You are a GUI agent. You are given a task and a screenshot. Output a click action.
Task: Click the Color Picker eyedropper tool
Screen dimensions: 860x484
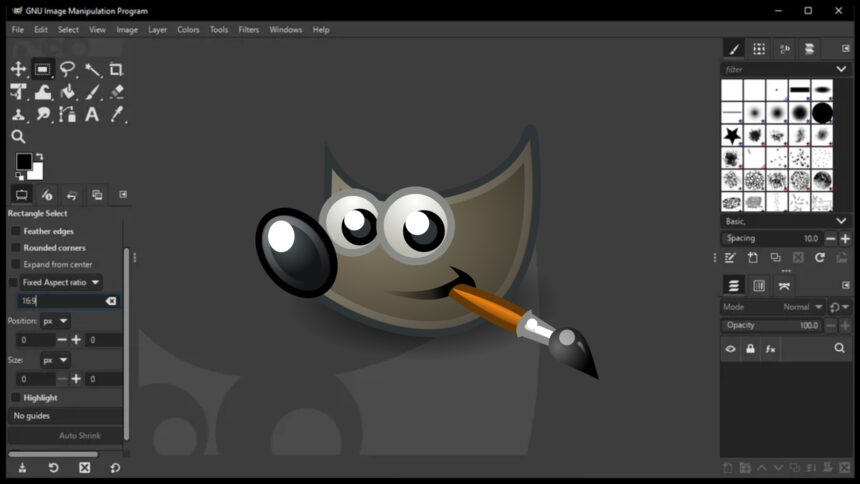click(116, 114)
